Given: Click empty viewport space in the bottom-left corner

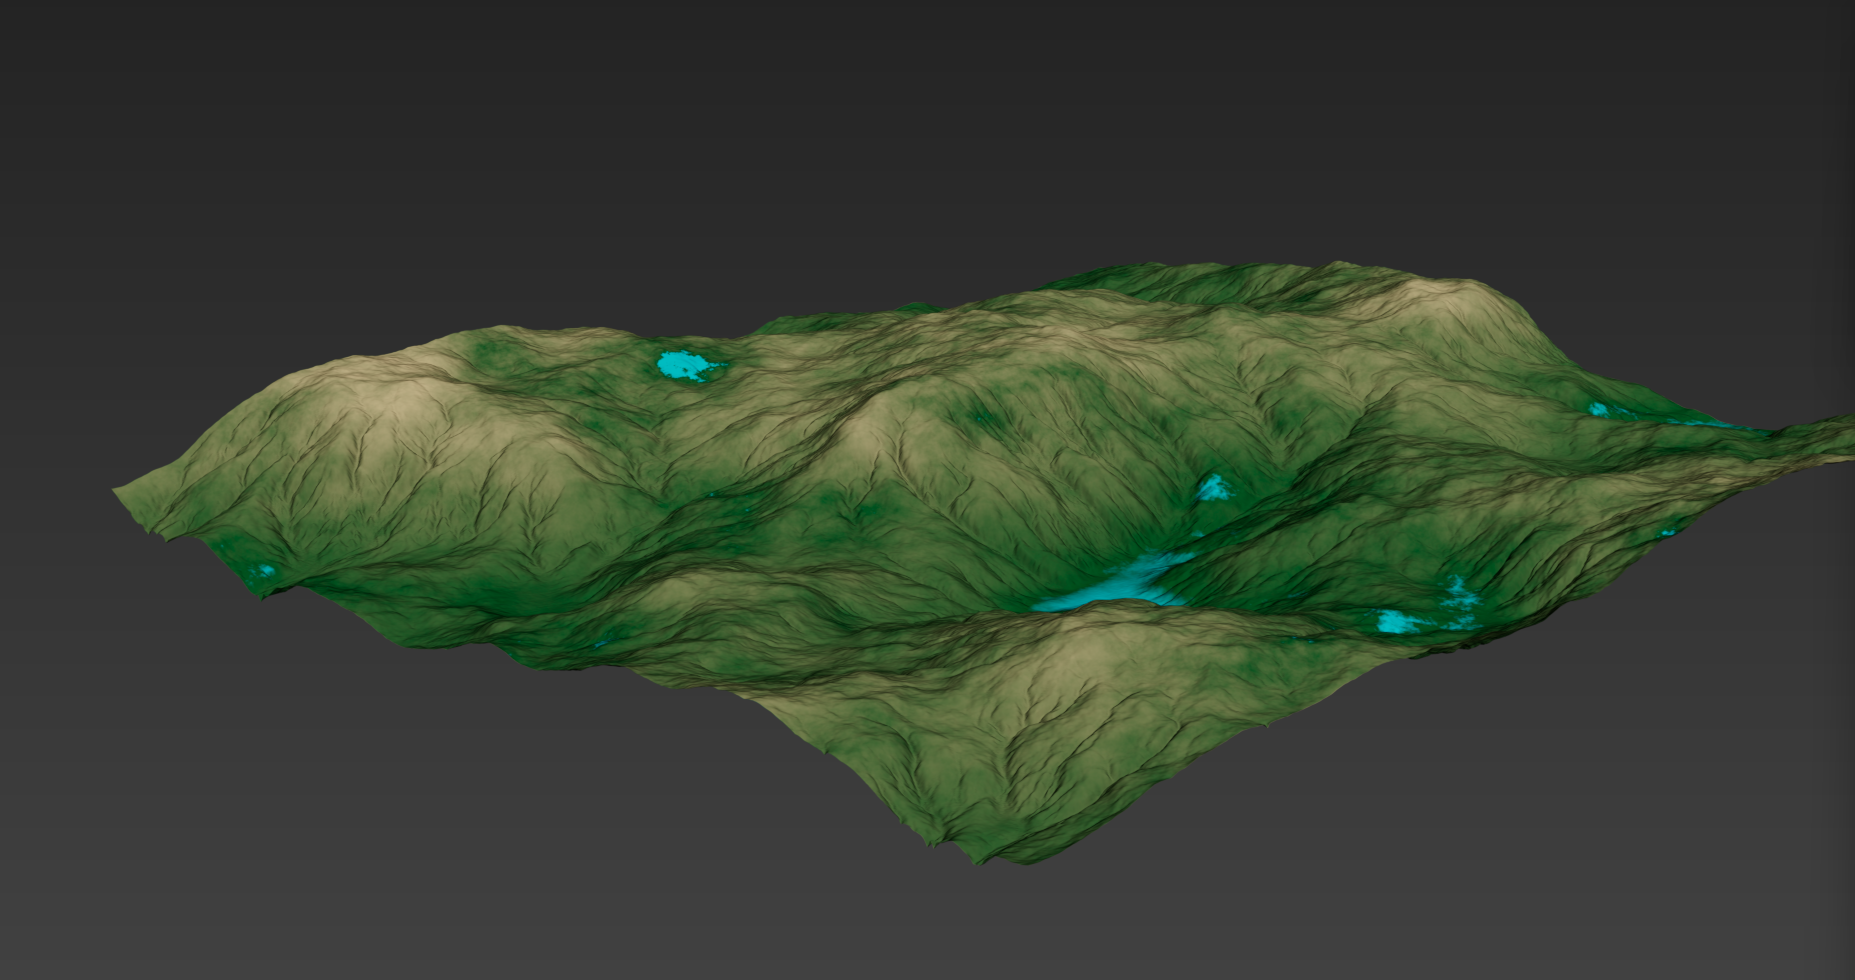Looking at the screenshot, I should (150, 880).
